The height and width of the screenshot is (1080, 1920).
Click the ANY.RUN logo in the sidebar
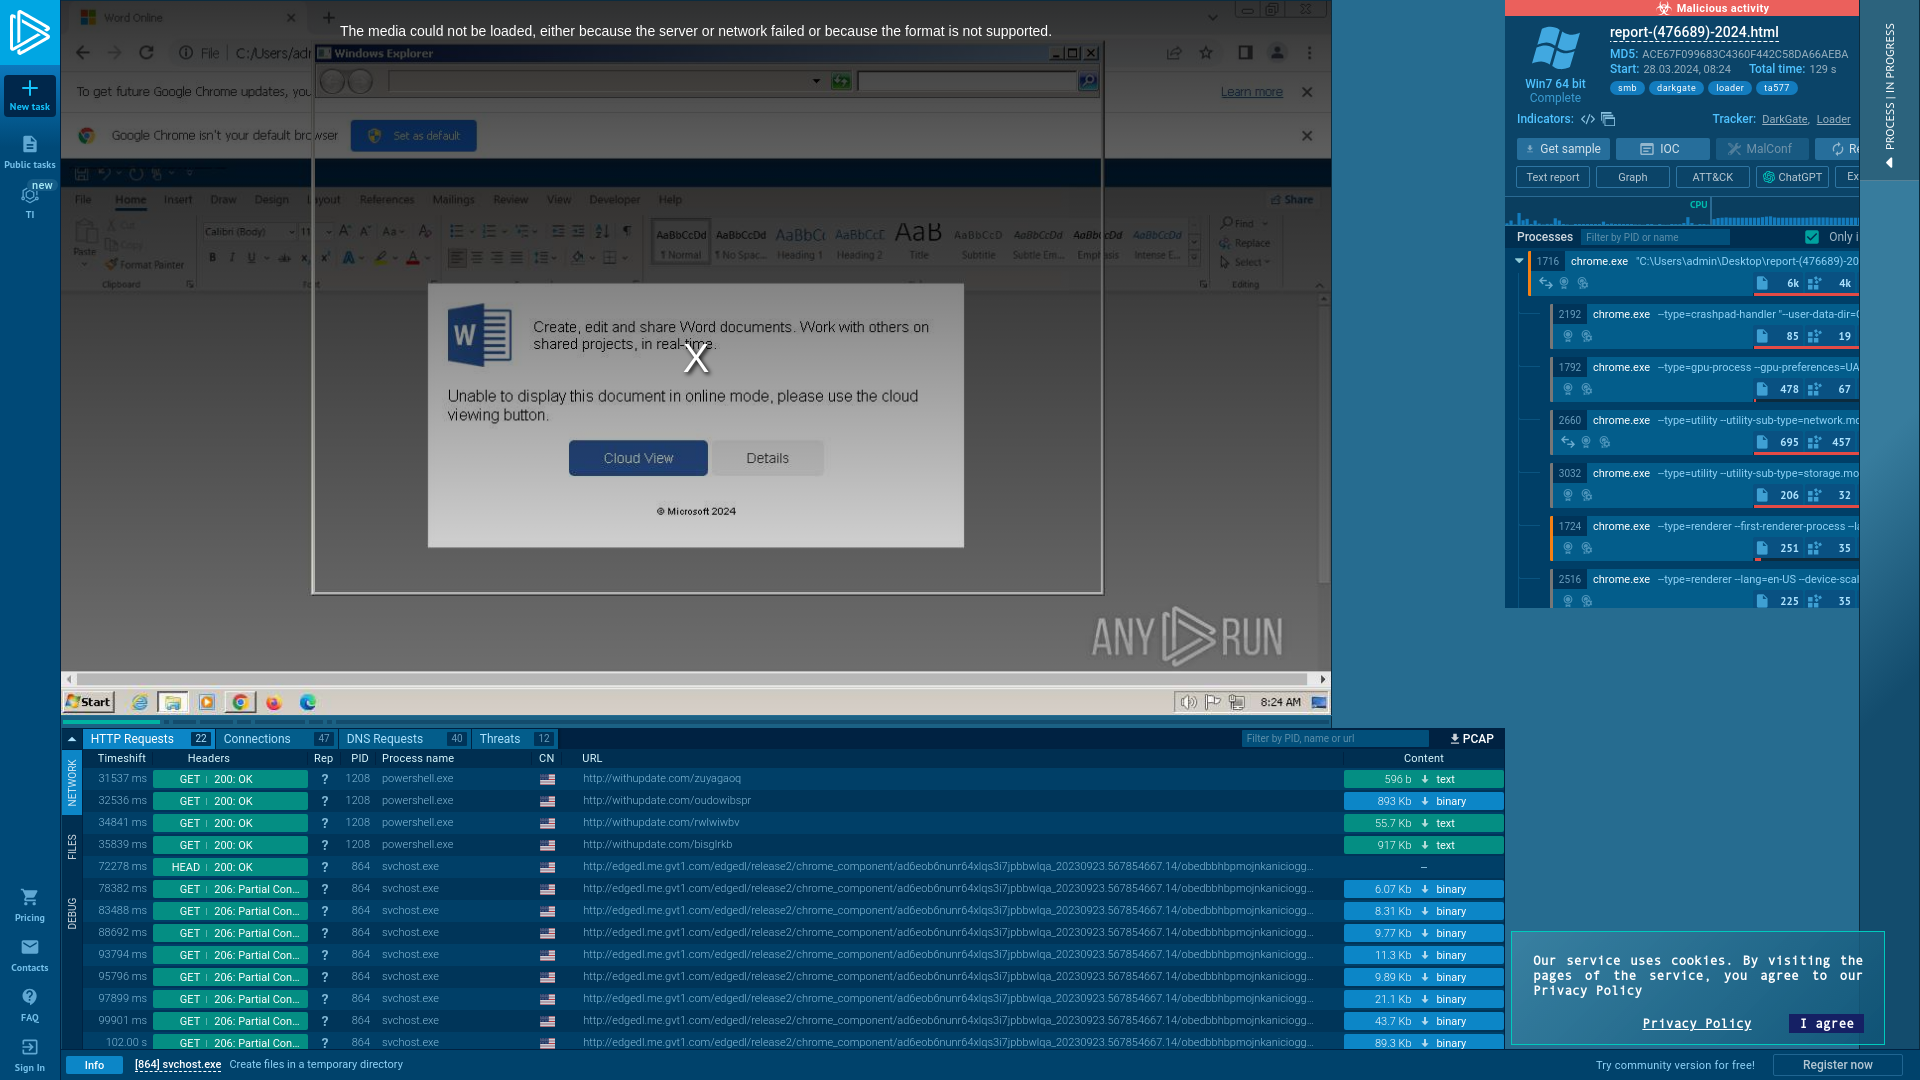30,32
